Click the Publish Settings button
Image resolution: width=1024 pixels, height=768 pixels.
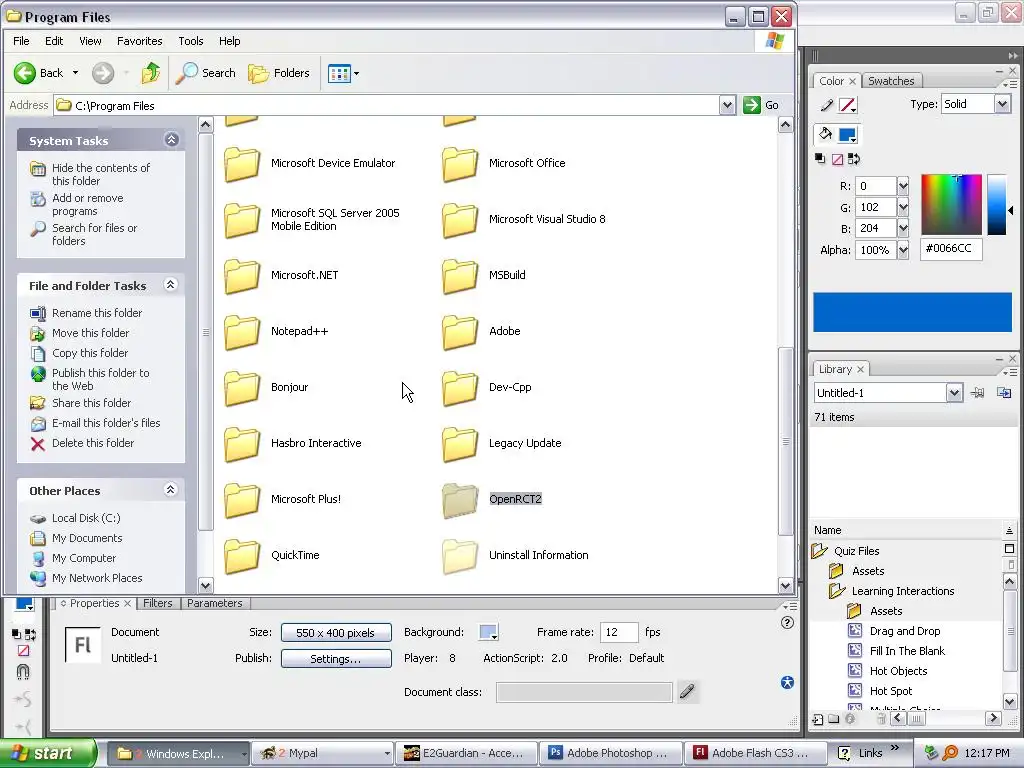point(336,658)
